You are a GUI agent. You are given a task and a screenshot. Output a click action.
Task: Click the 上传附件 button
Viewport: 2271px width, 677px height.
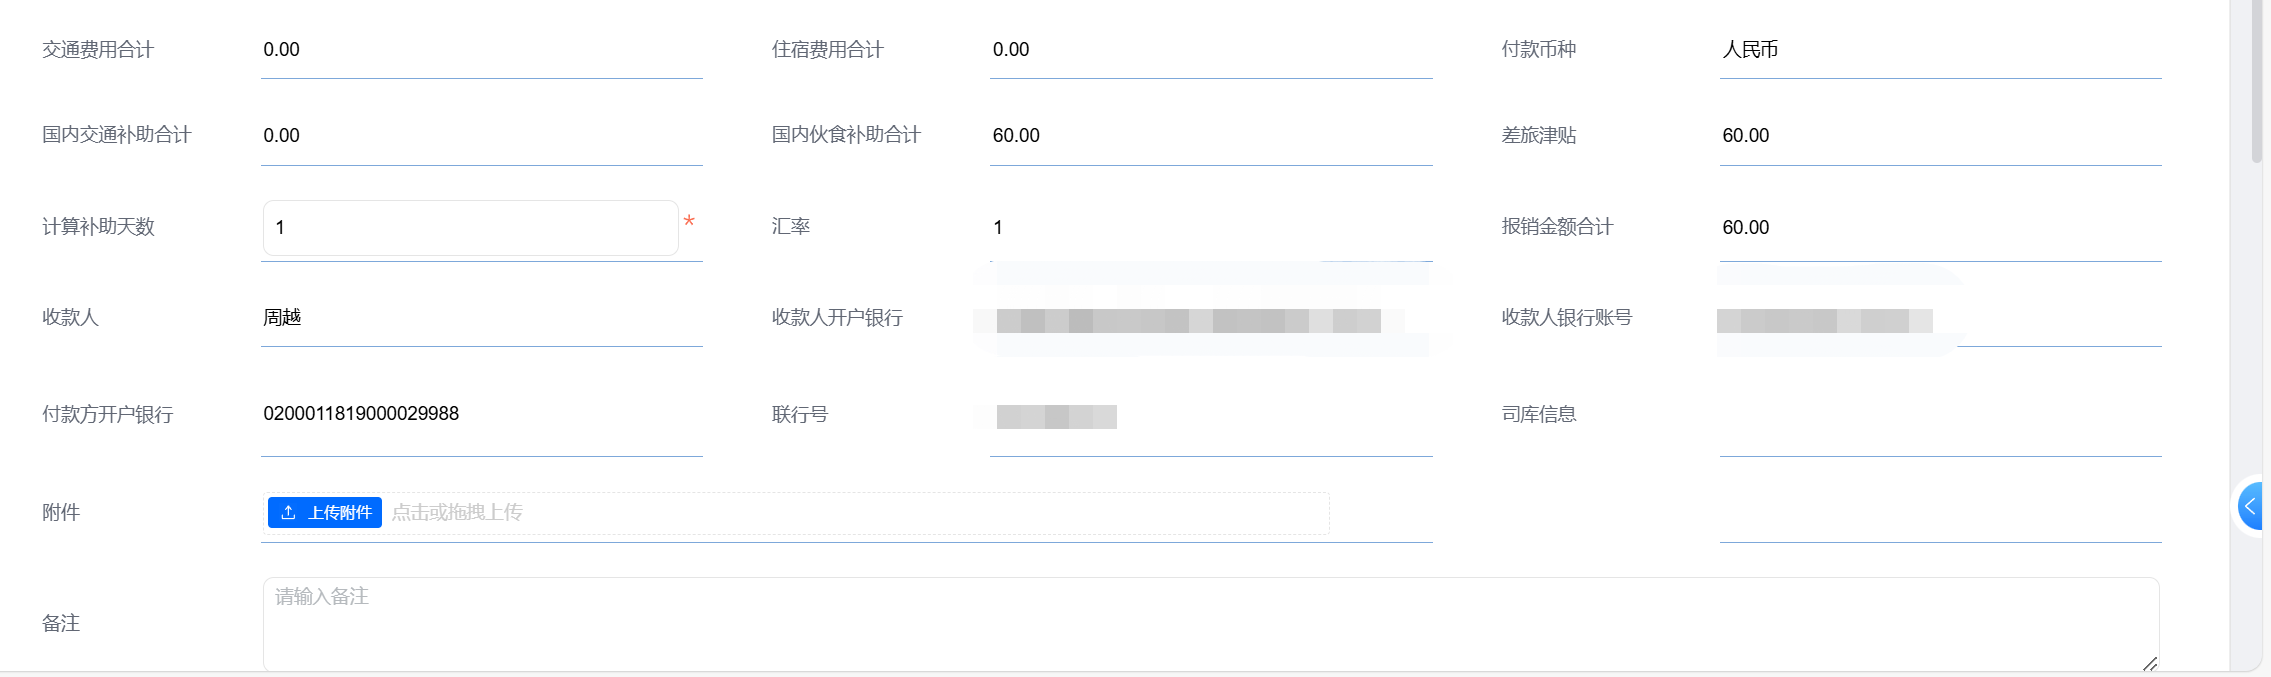[325, 513]
